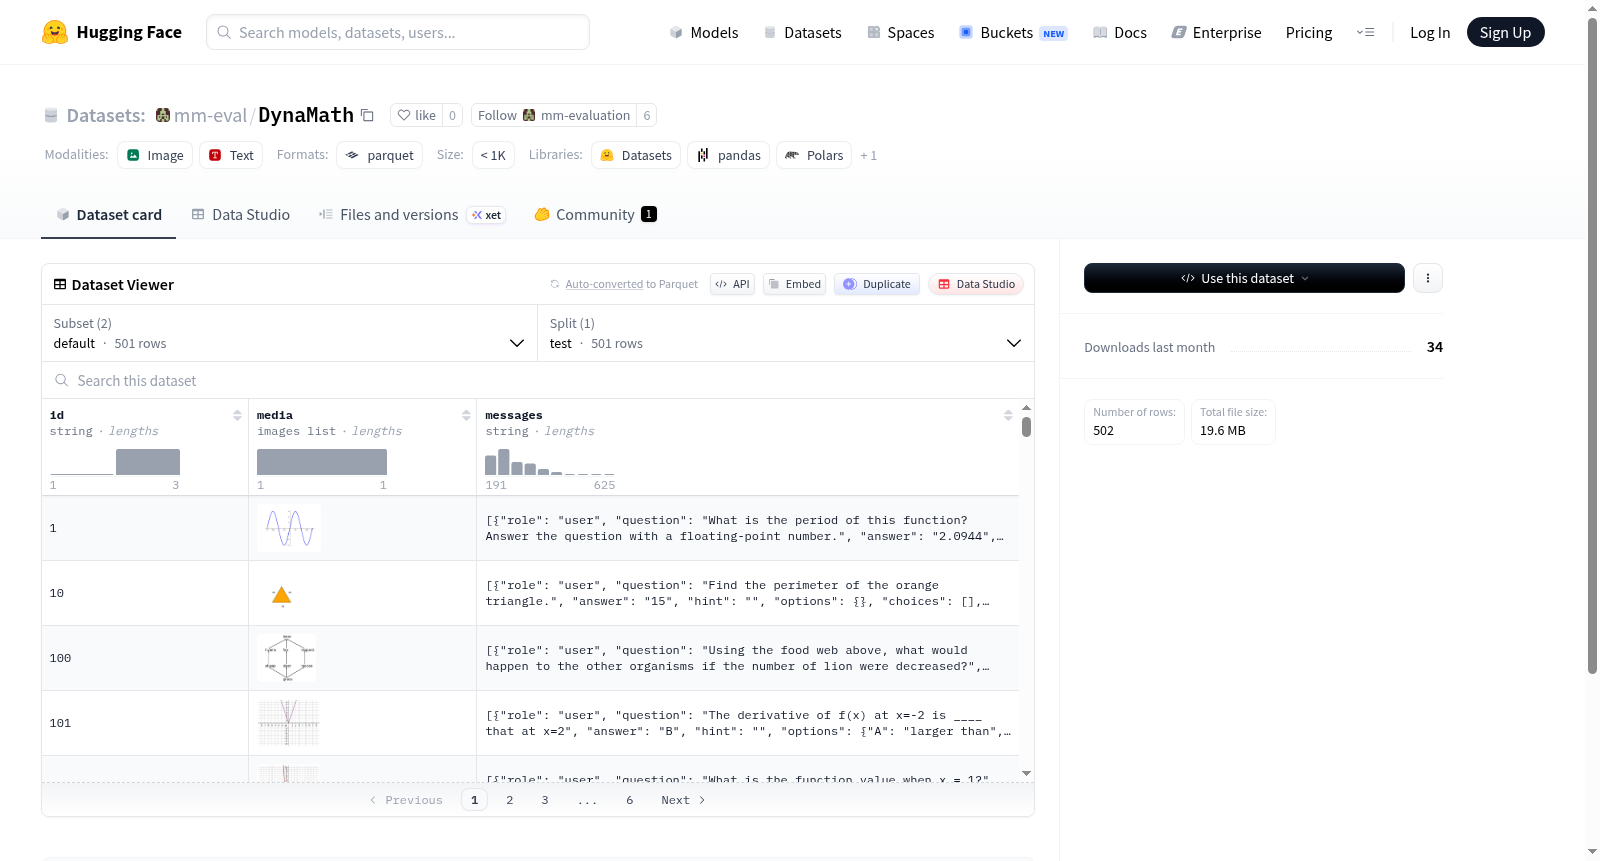Go to Spaces in the top navigation
The height and width of the screenshot is (861, 1600).
(x=900, y=32)
